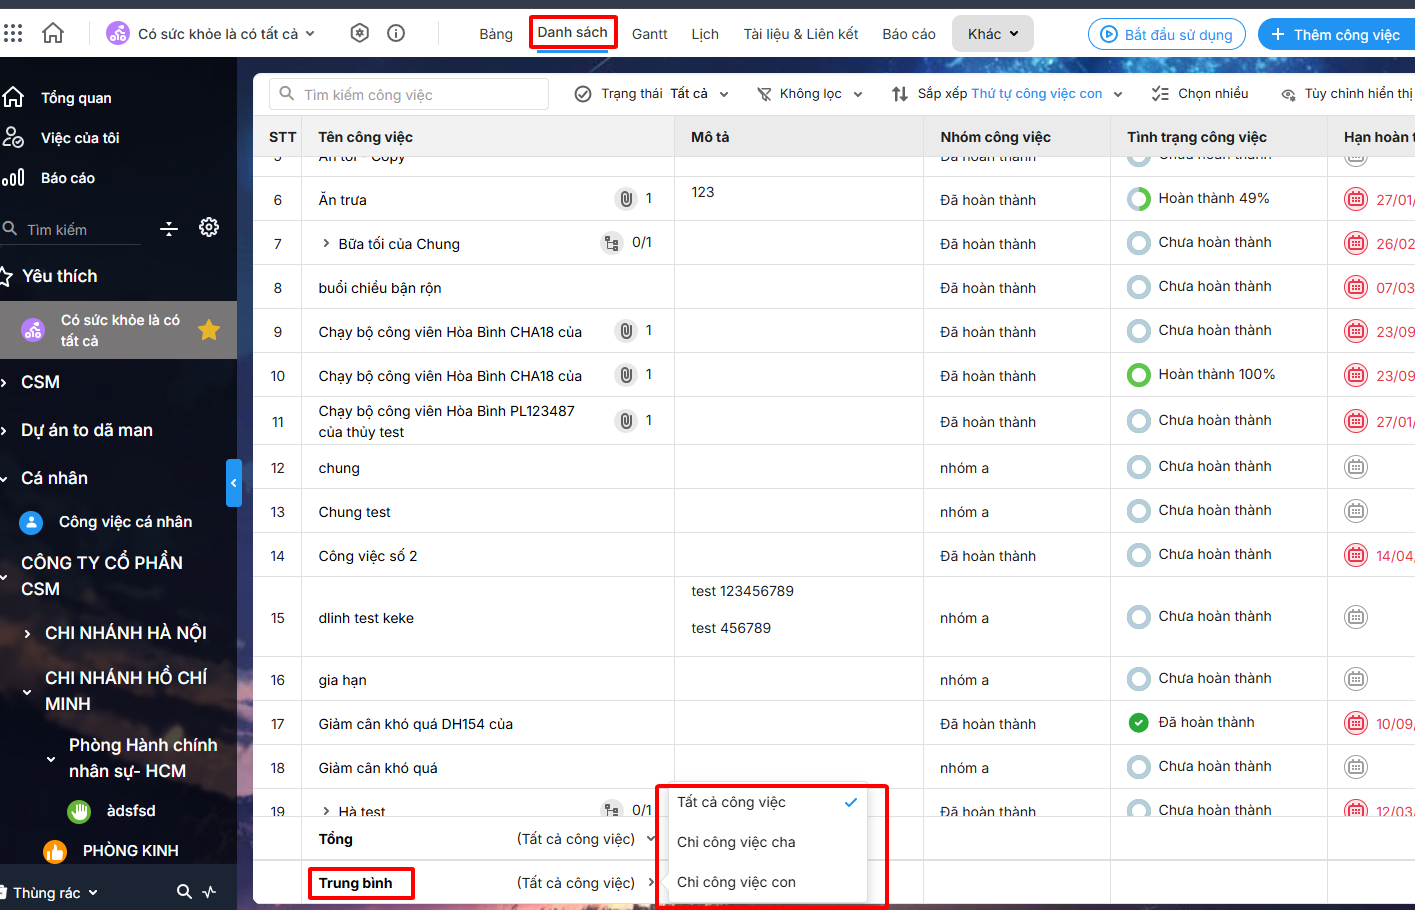Toggle status circle for Bữa tối của Chung
Viewport: 1415px width, 910px height.
(1138, 243)
